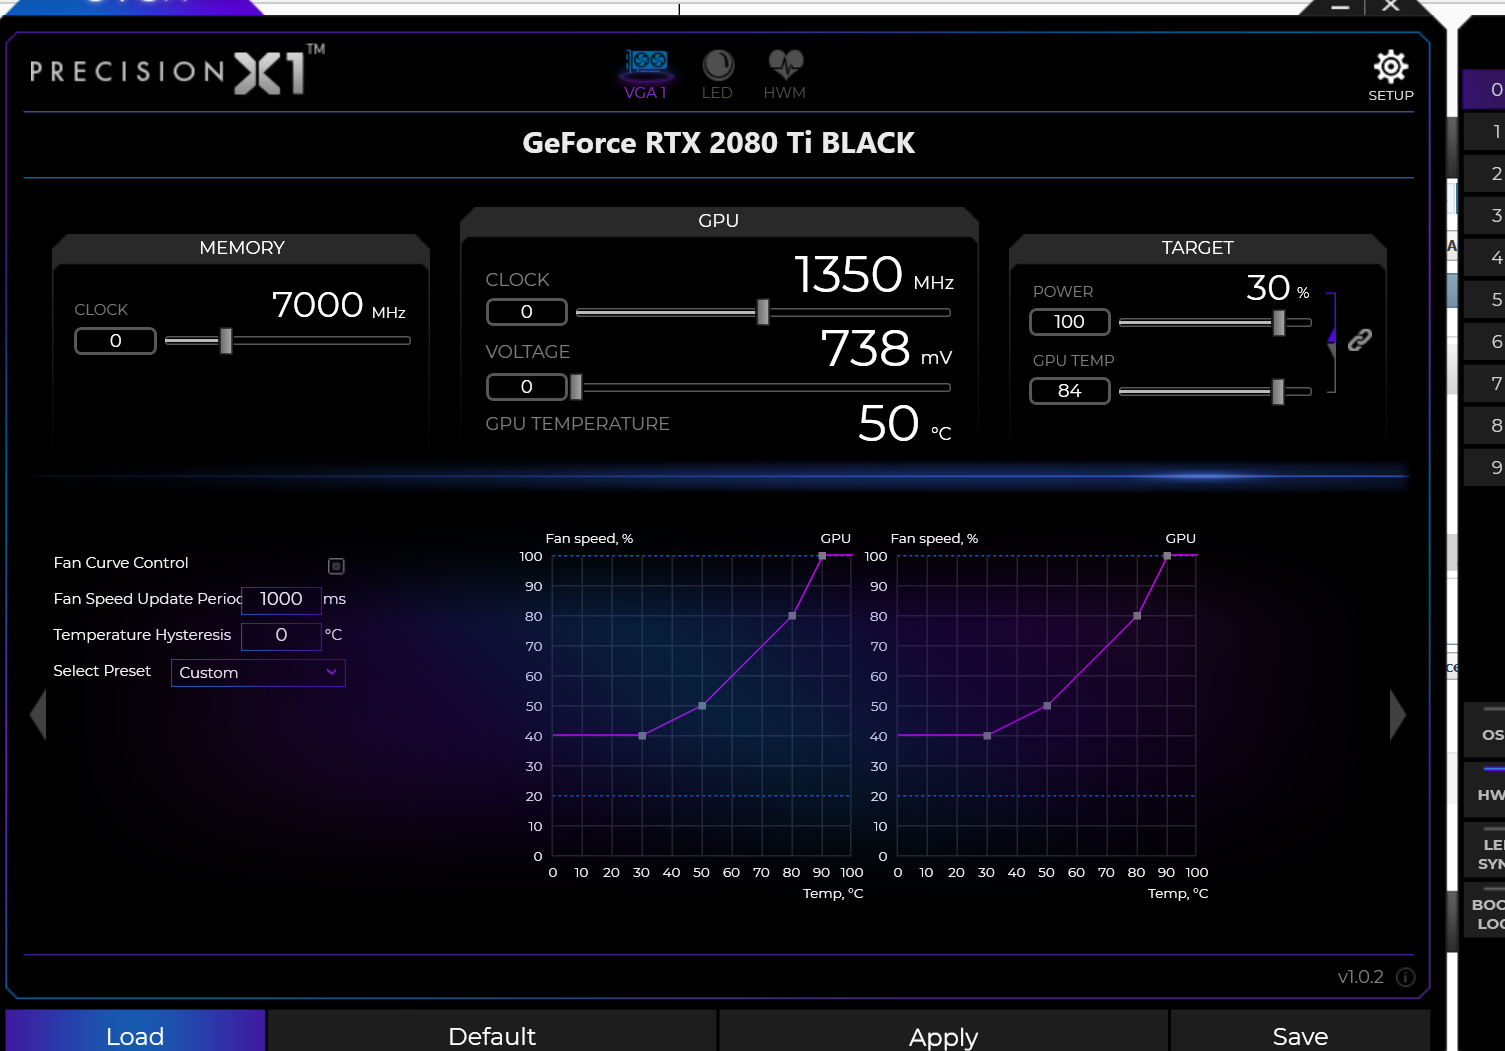Click the Power target value box
Screen dimensions: 1505x1051
tap(1070, 322)
